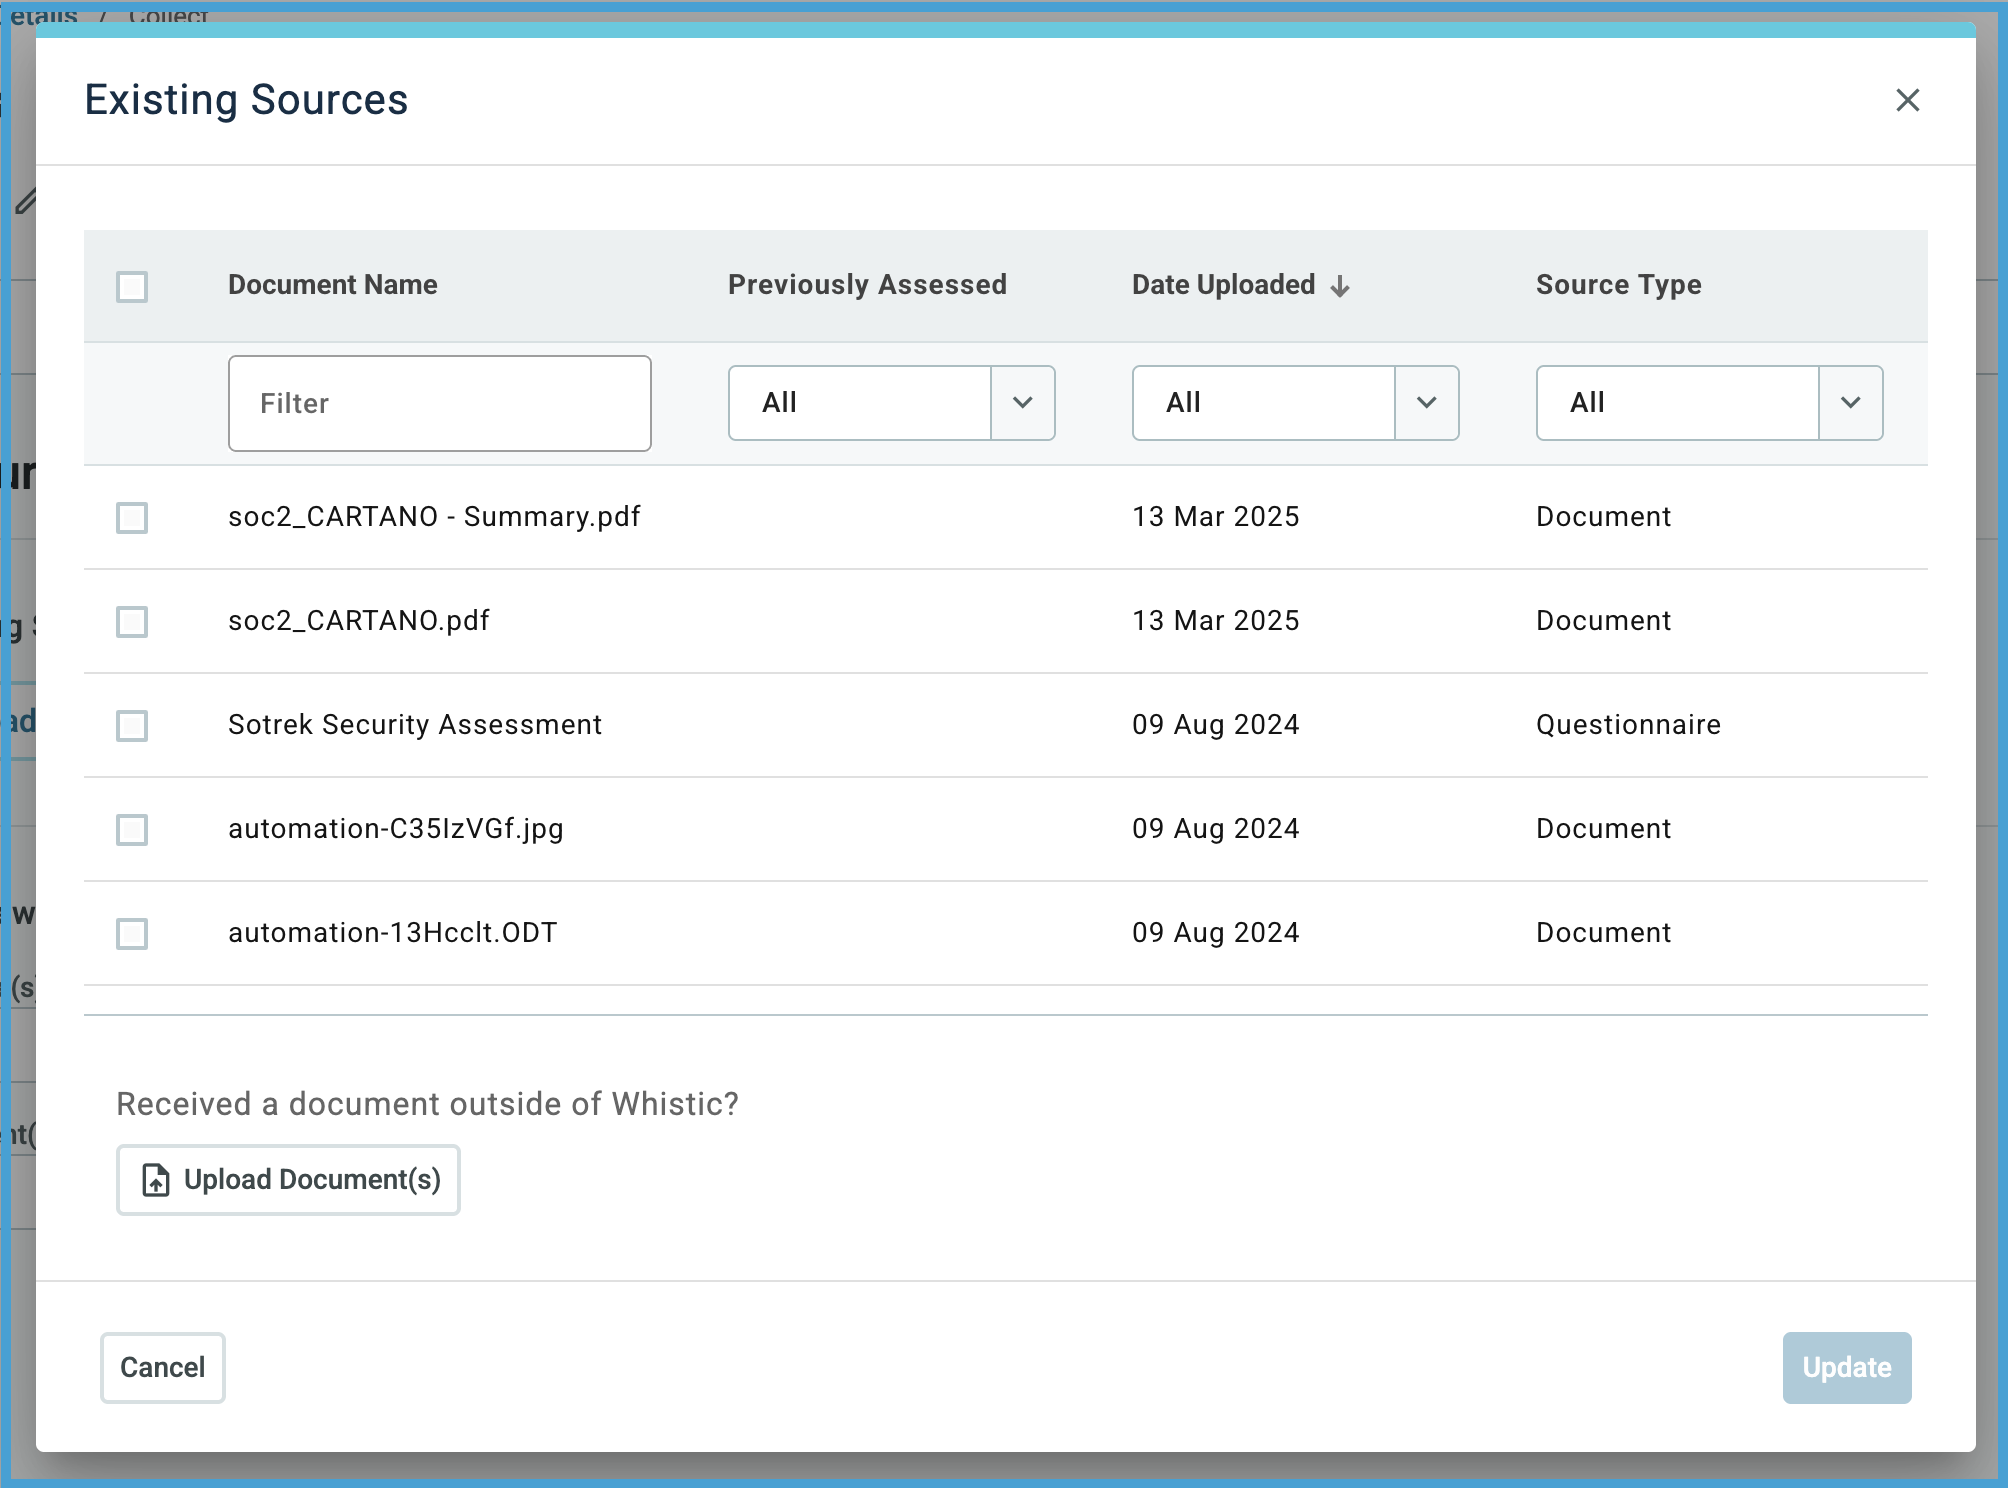Click the sort arrow beside Date Uploaded
The height and width of the screenshot is (1488, 2008).
tap(1340, 286)
